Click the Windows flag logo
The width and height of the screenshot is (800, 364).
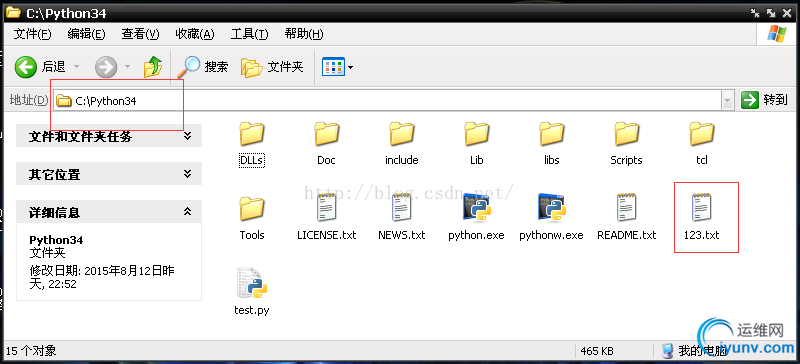tap(777, 34)
